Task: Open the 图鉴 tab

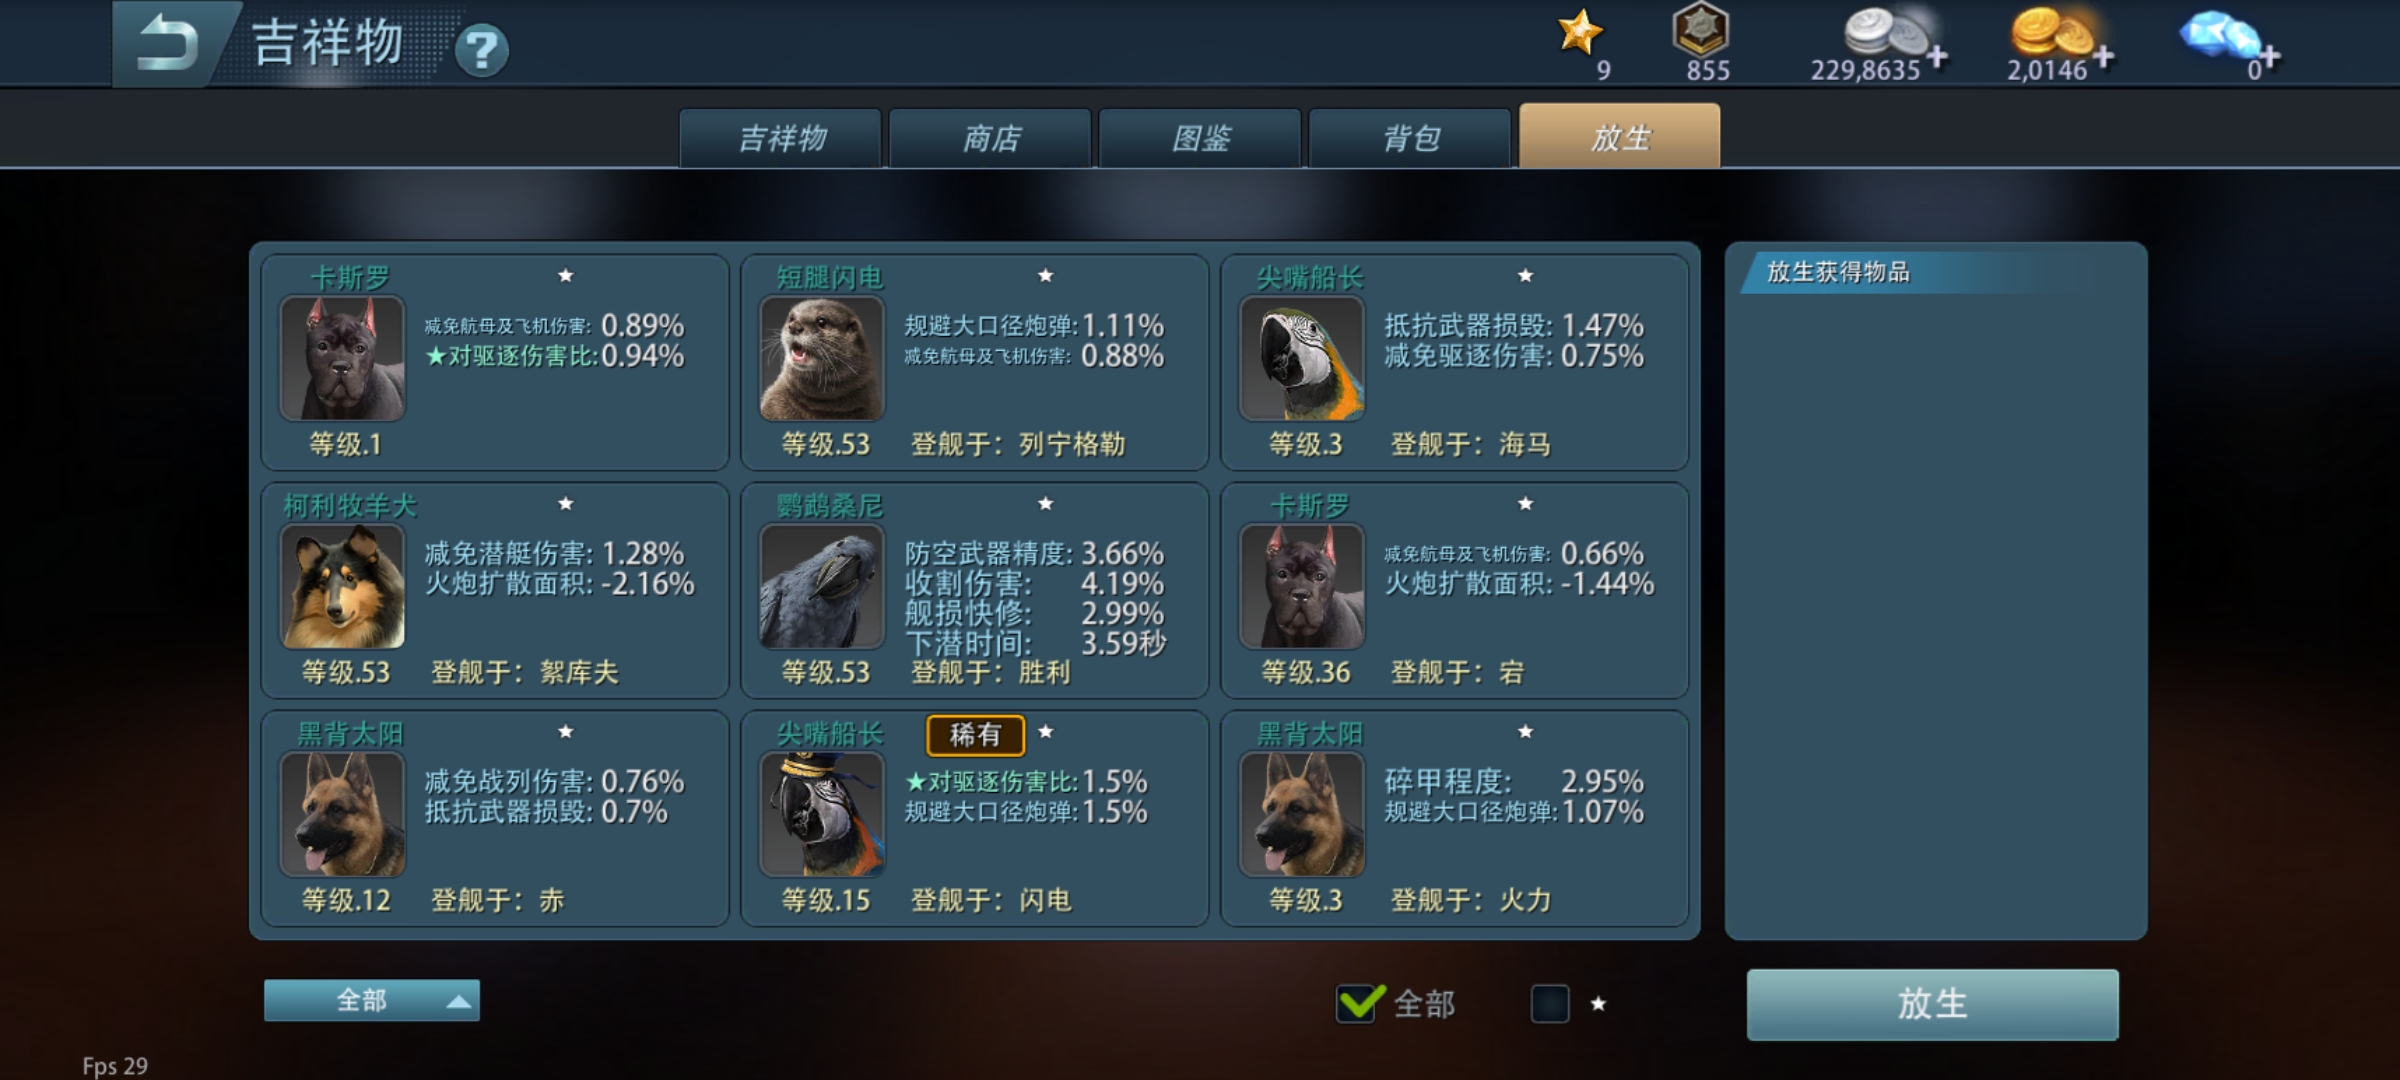Action: (1201, 138)
